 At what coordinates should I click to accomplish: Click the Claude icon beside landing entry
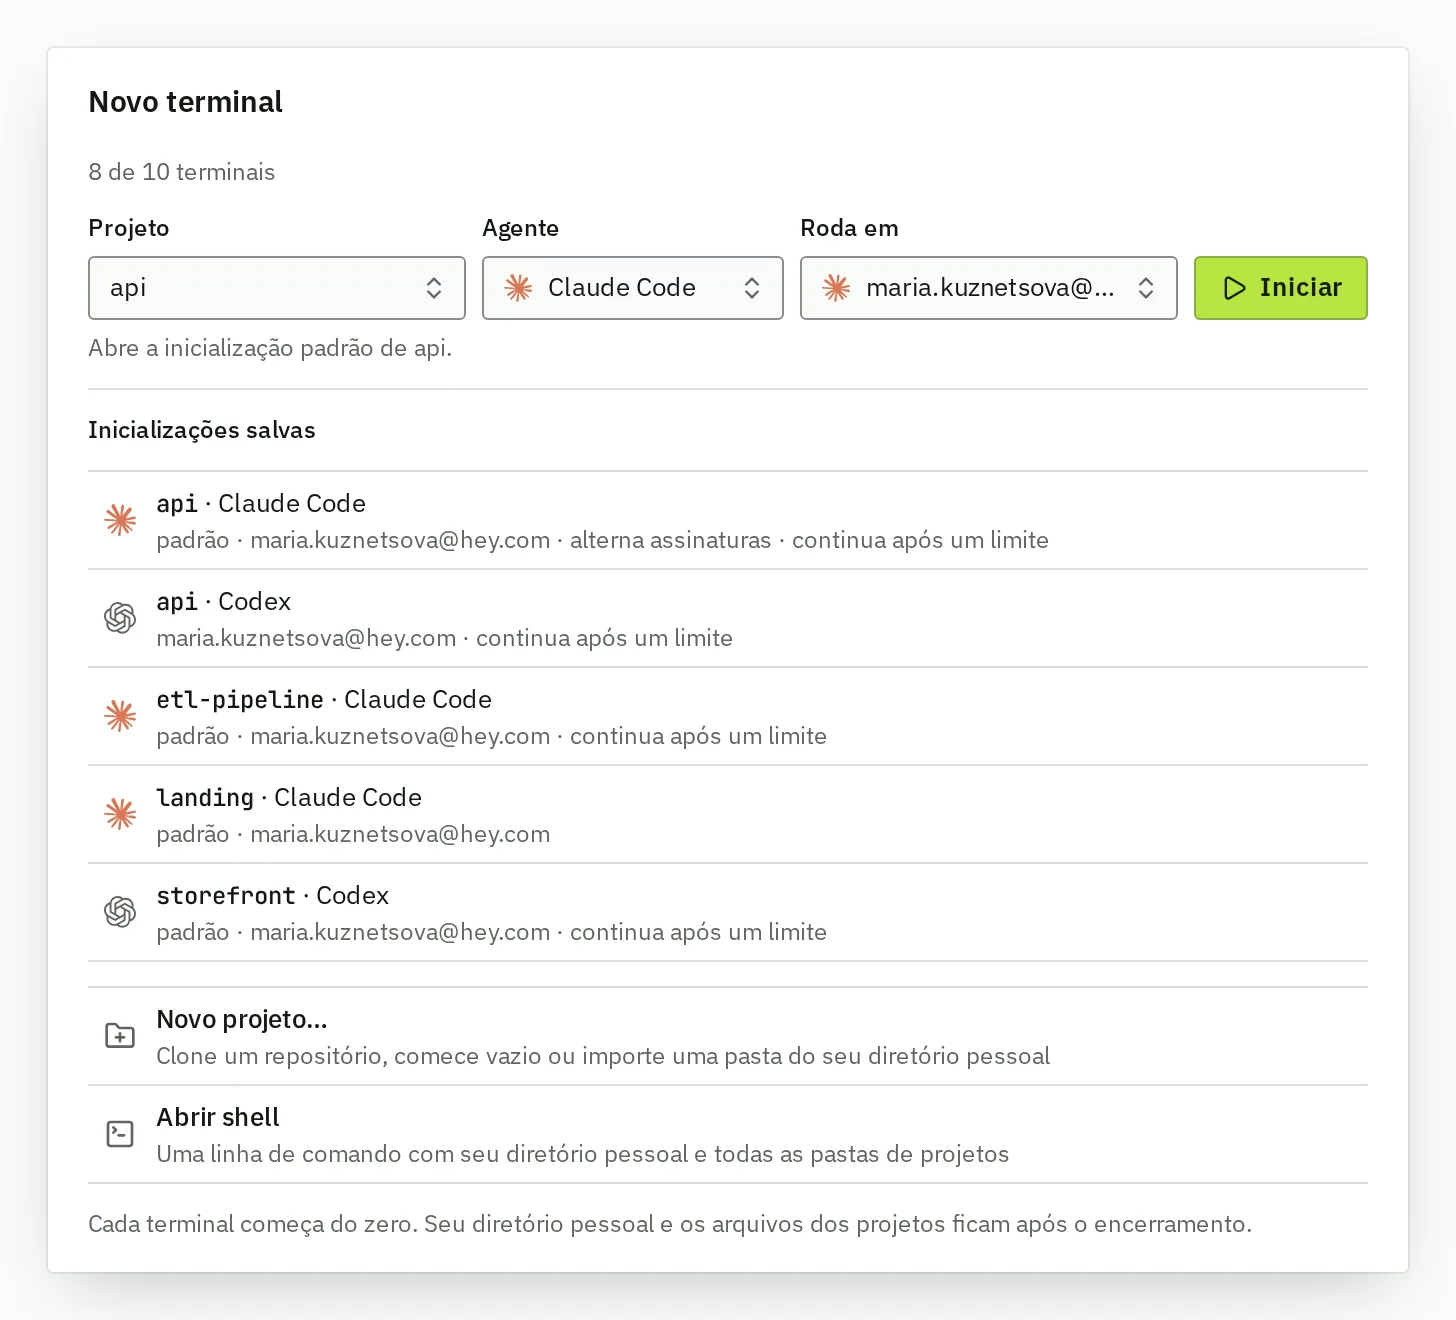[x=120, y=814]
